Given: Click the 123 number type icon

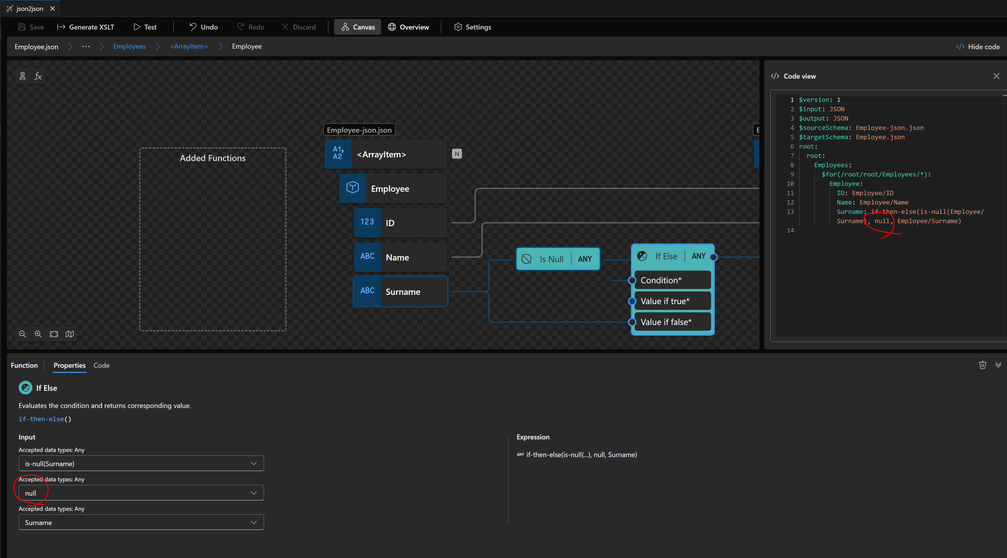Looking at the screenshot, I should coord(367,222).
